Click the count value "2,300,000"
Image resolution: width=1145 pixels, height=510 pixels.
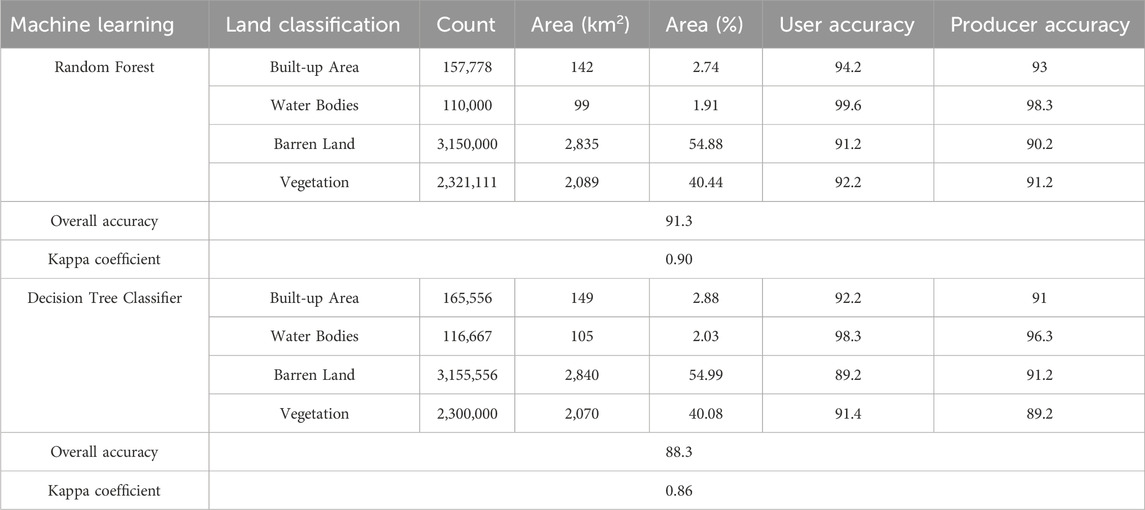467,414
